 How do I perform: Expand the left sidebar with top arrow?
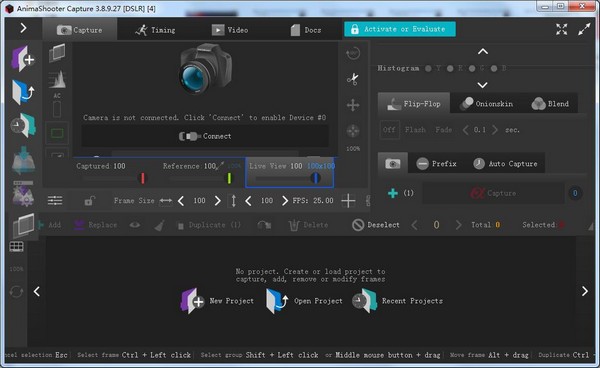pyautogui.click(x=23, y=28)
